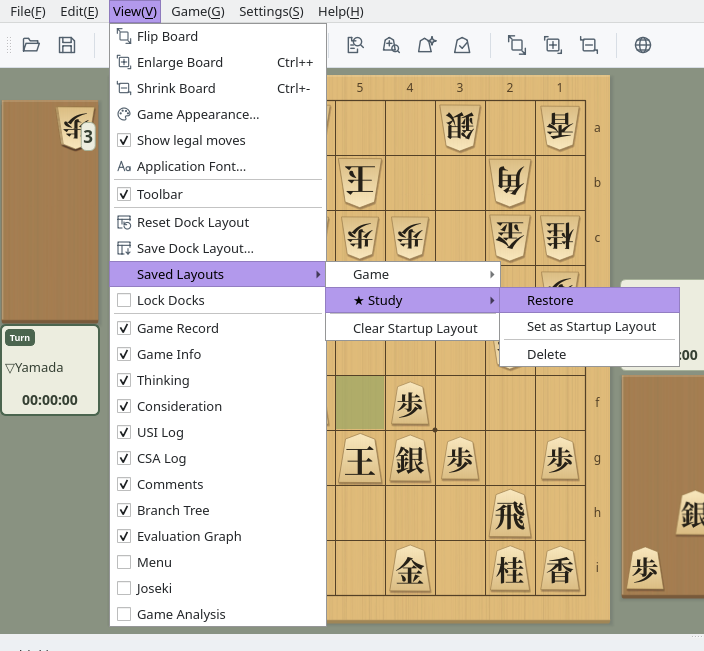Select the pawn on square 4f
This screenshot has width=704, height=651.
click(x=409, y=403)
